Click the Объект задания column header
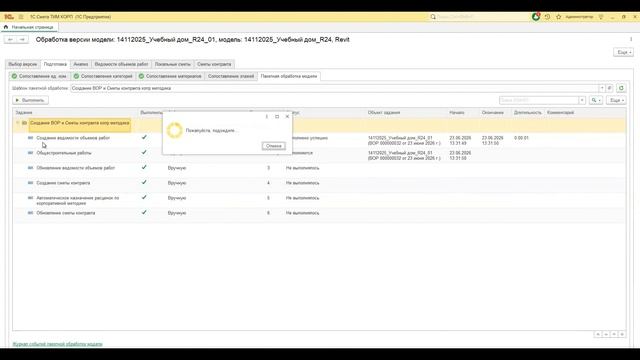This screenshot has width=640, height=360. click(x=406, y=112)
